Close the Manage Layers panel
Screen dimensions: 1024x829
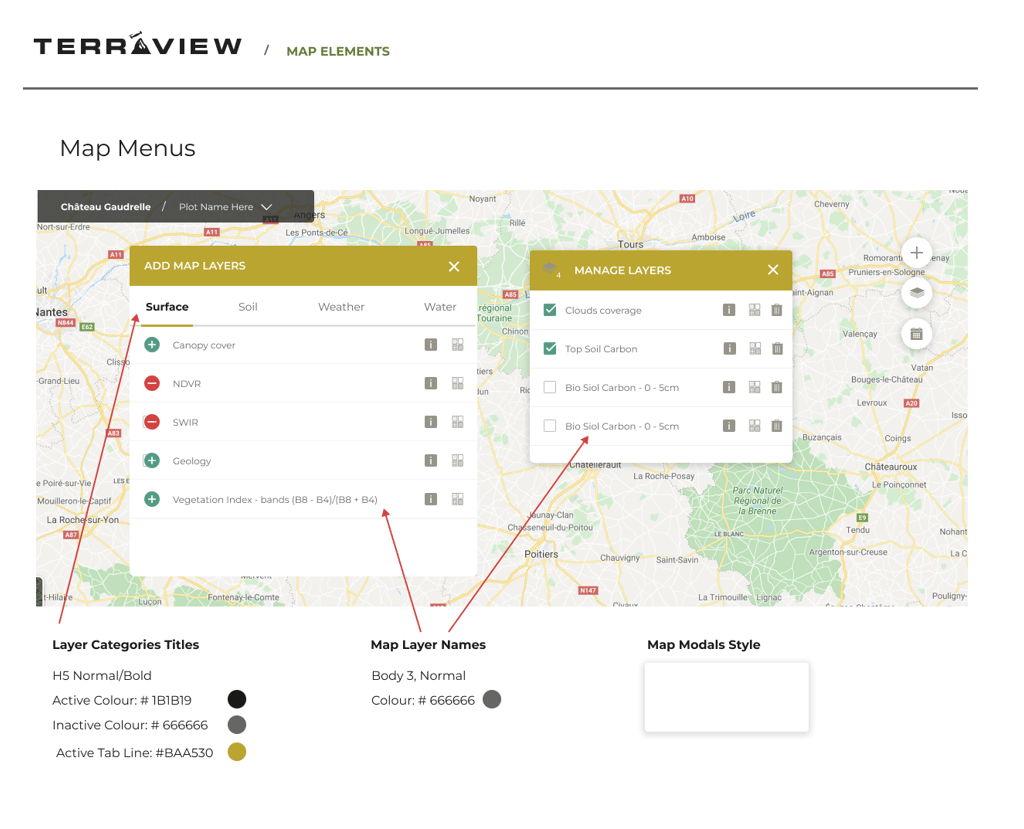coord(773,269)
